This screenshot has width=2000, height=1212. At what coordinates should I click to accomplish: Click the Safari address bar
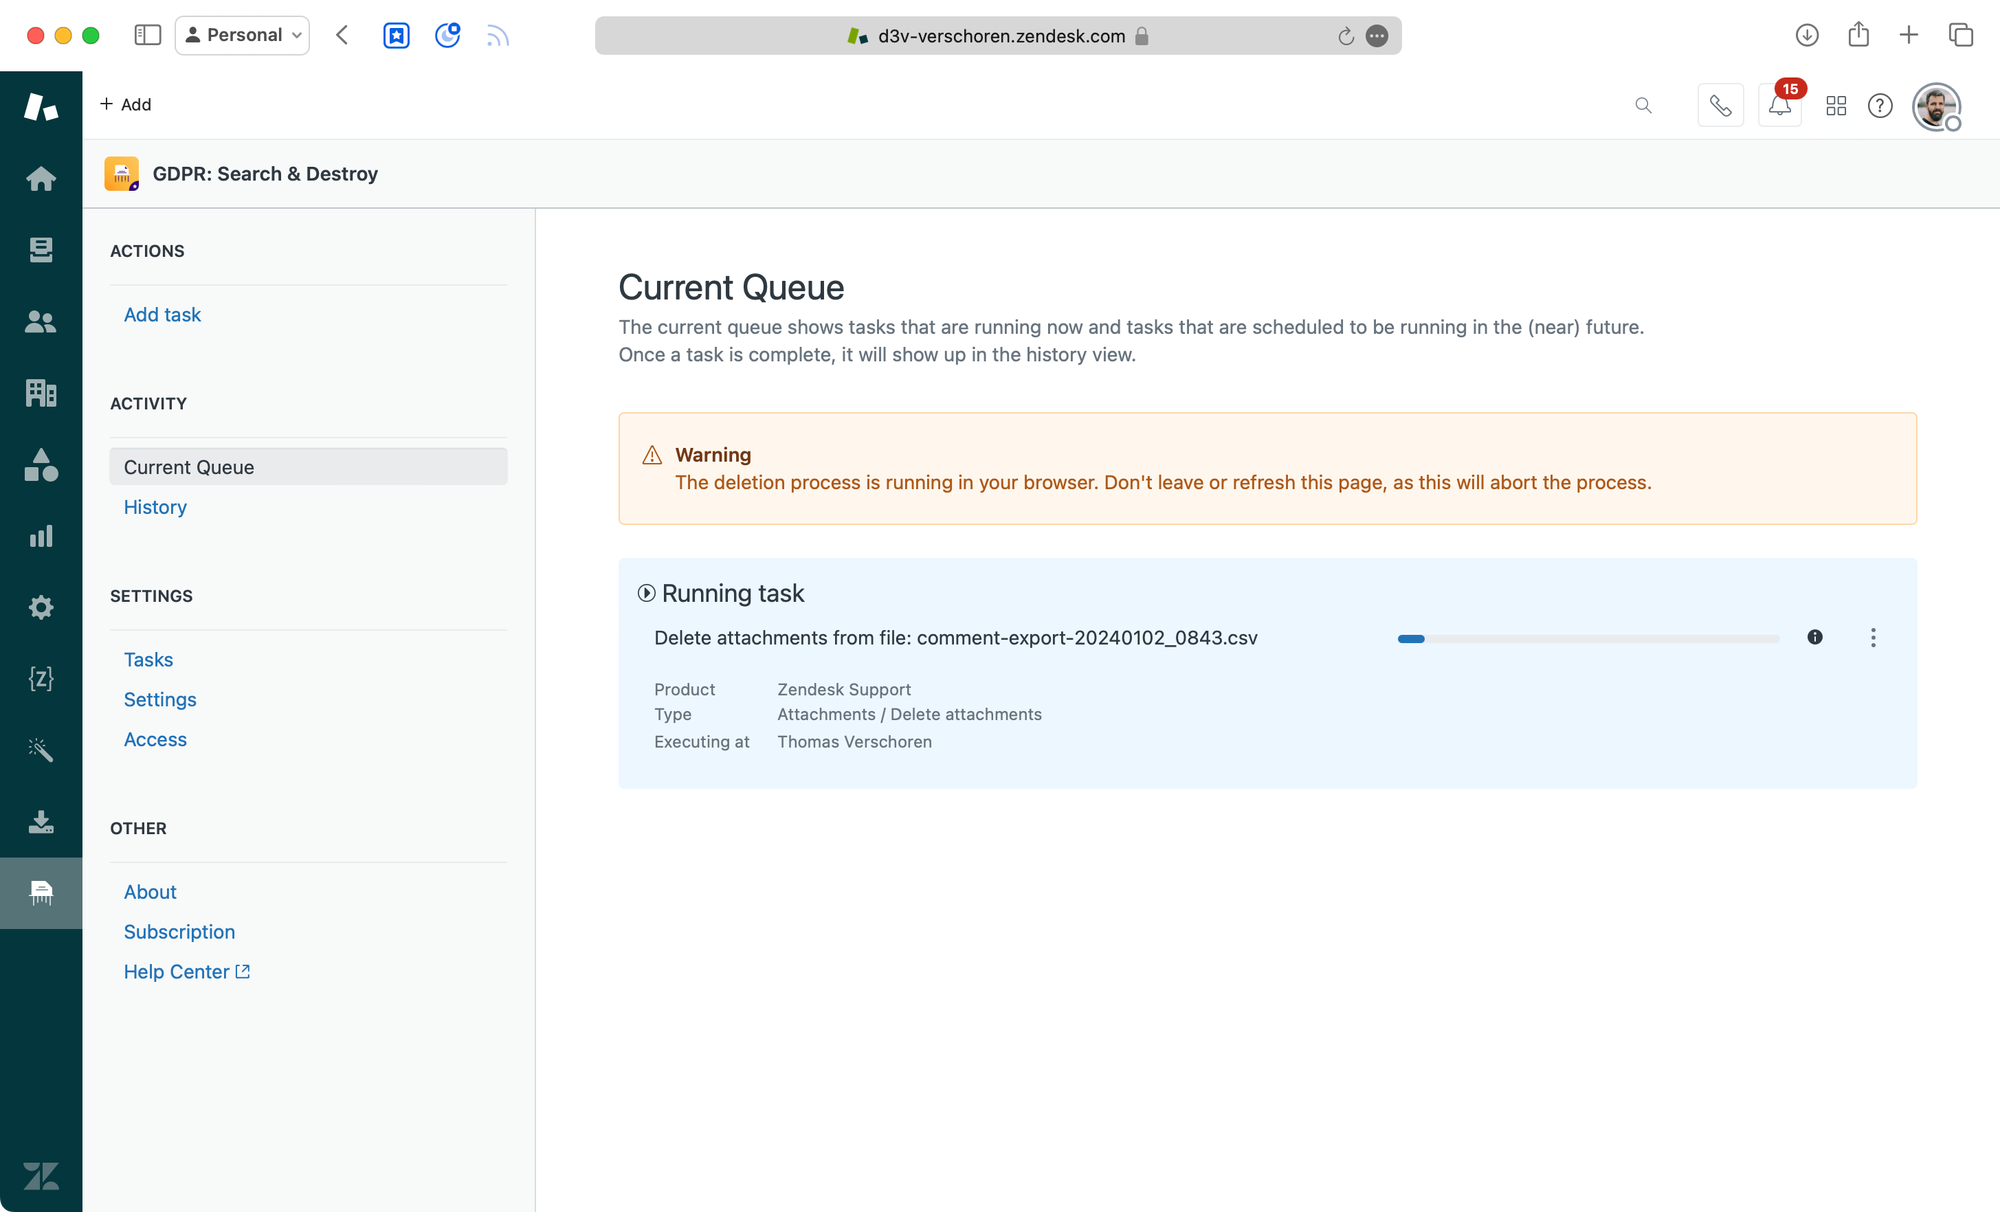point(998,36)
